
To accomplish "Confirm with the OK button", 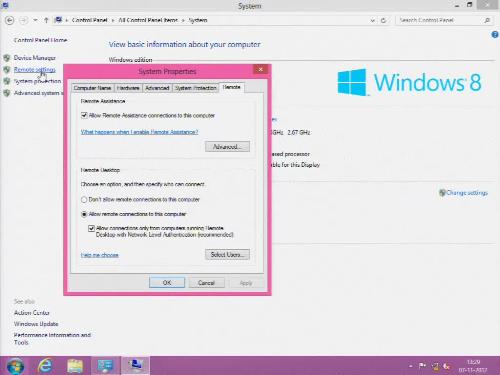I will tap(167, 283).
